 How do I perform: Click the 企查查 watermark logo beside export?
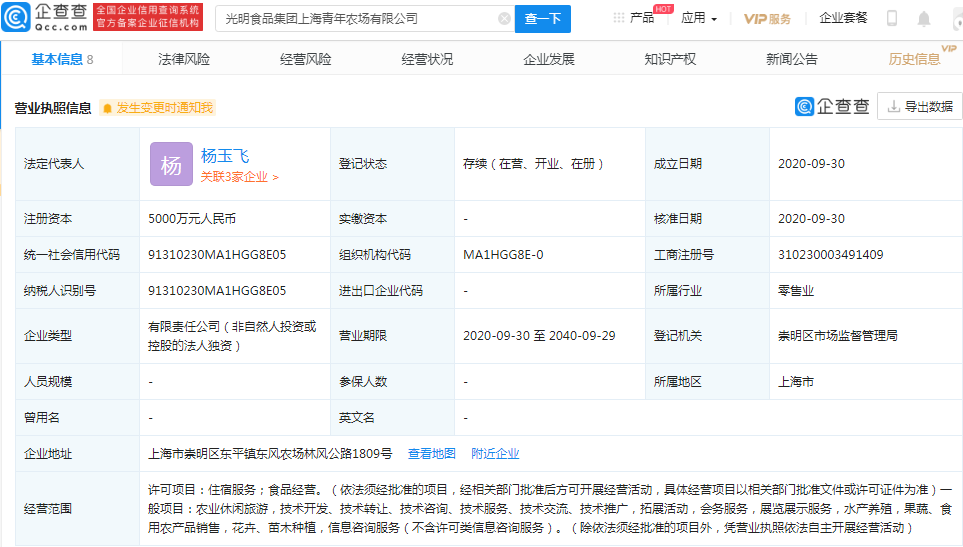click(832, 106)
